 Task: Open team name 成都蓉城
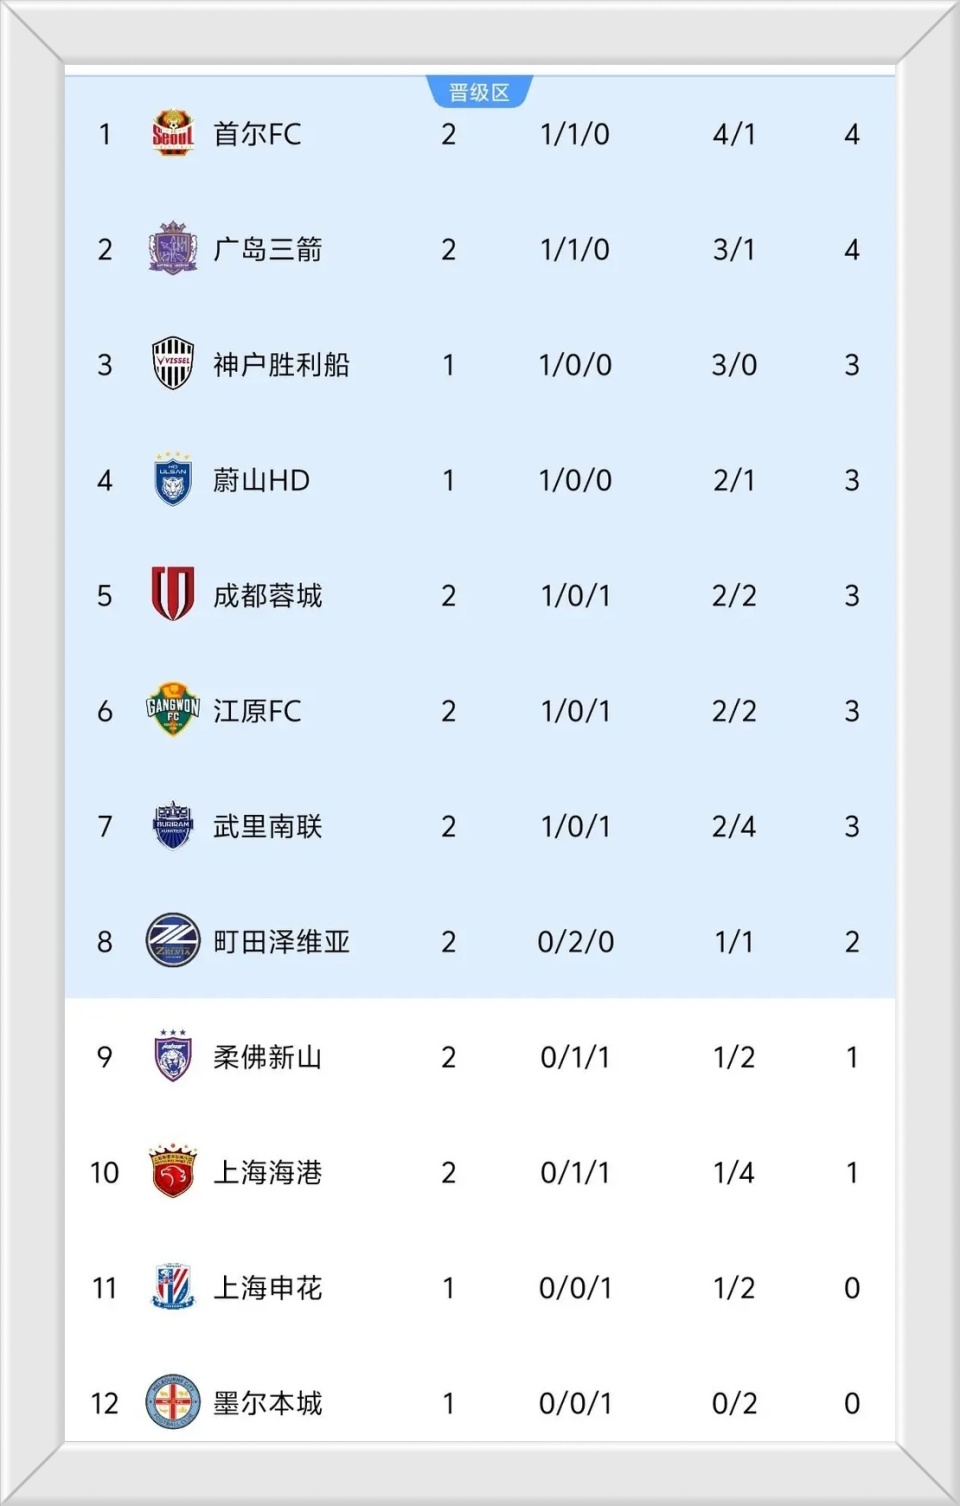267,595
